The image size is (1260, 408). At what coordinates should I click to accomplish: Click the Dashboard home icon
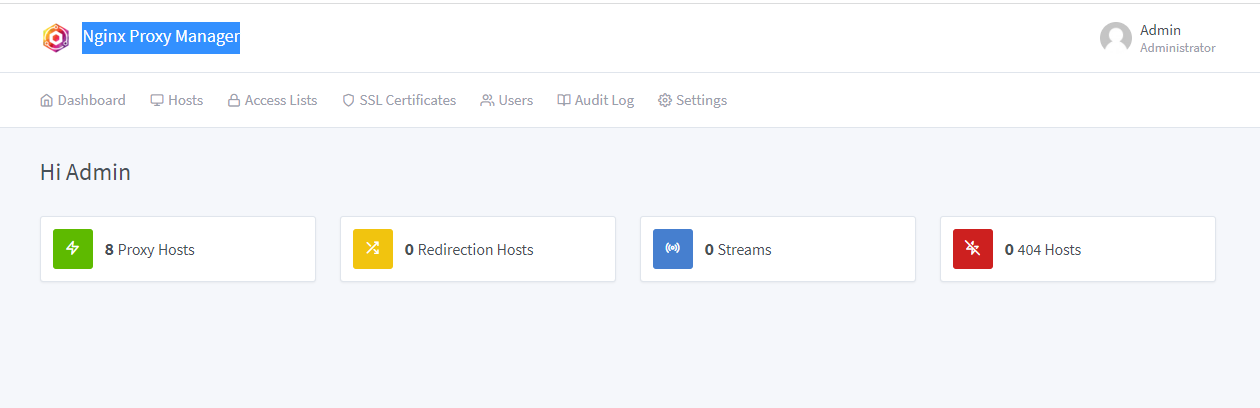click(46, 100)
